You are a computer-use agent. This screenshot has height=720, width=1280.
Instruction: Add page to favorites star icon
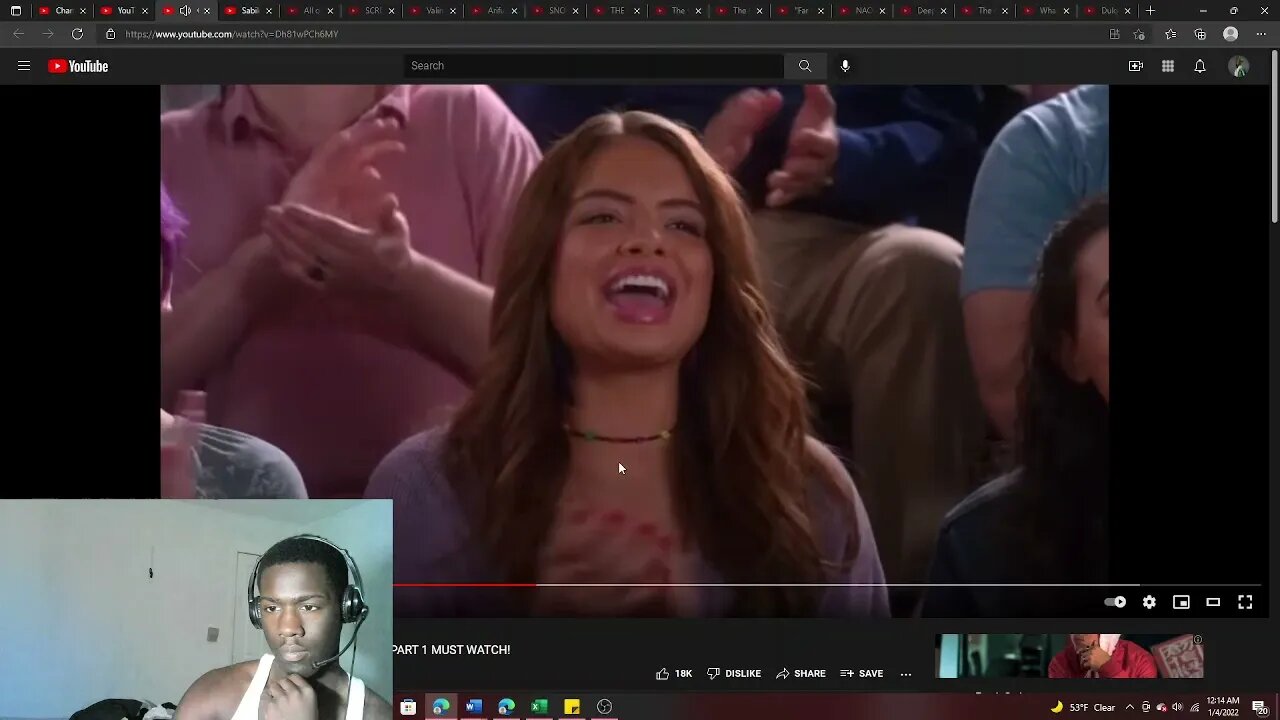tap(1139, 34)
